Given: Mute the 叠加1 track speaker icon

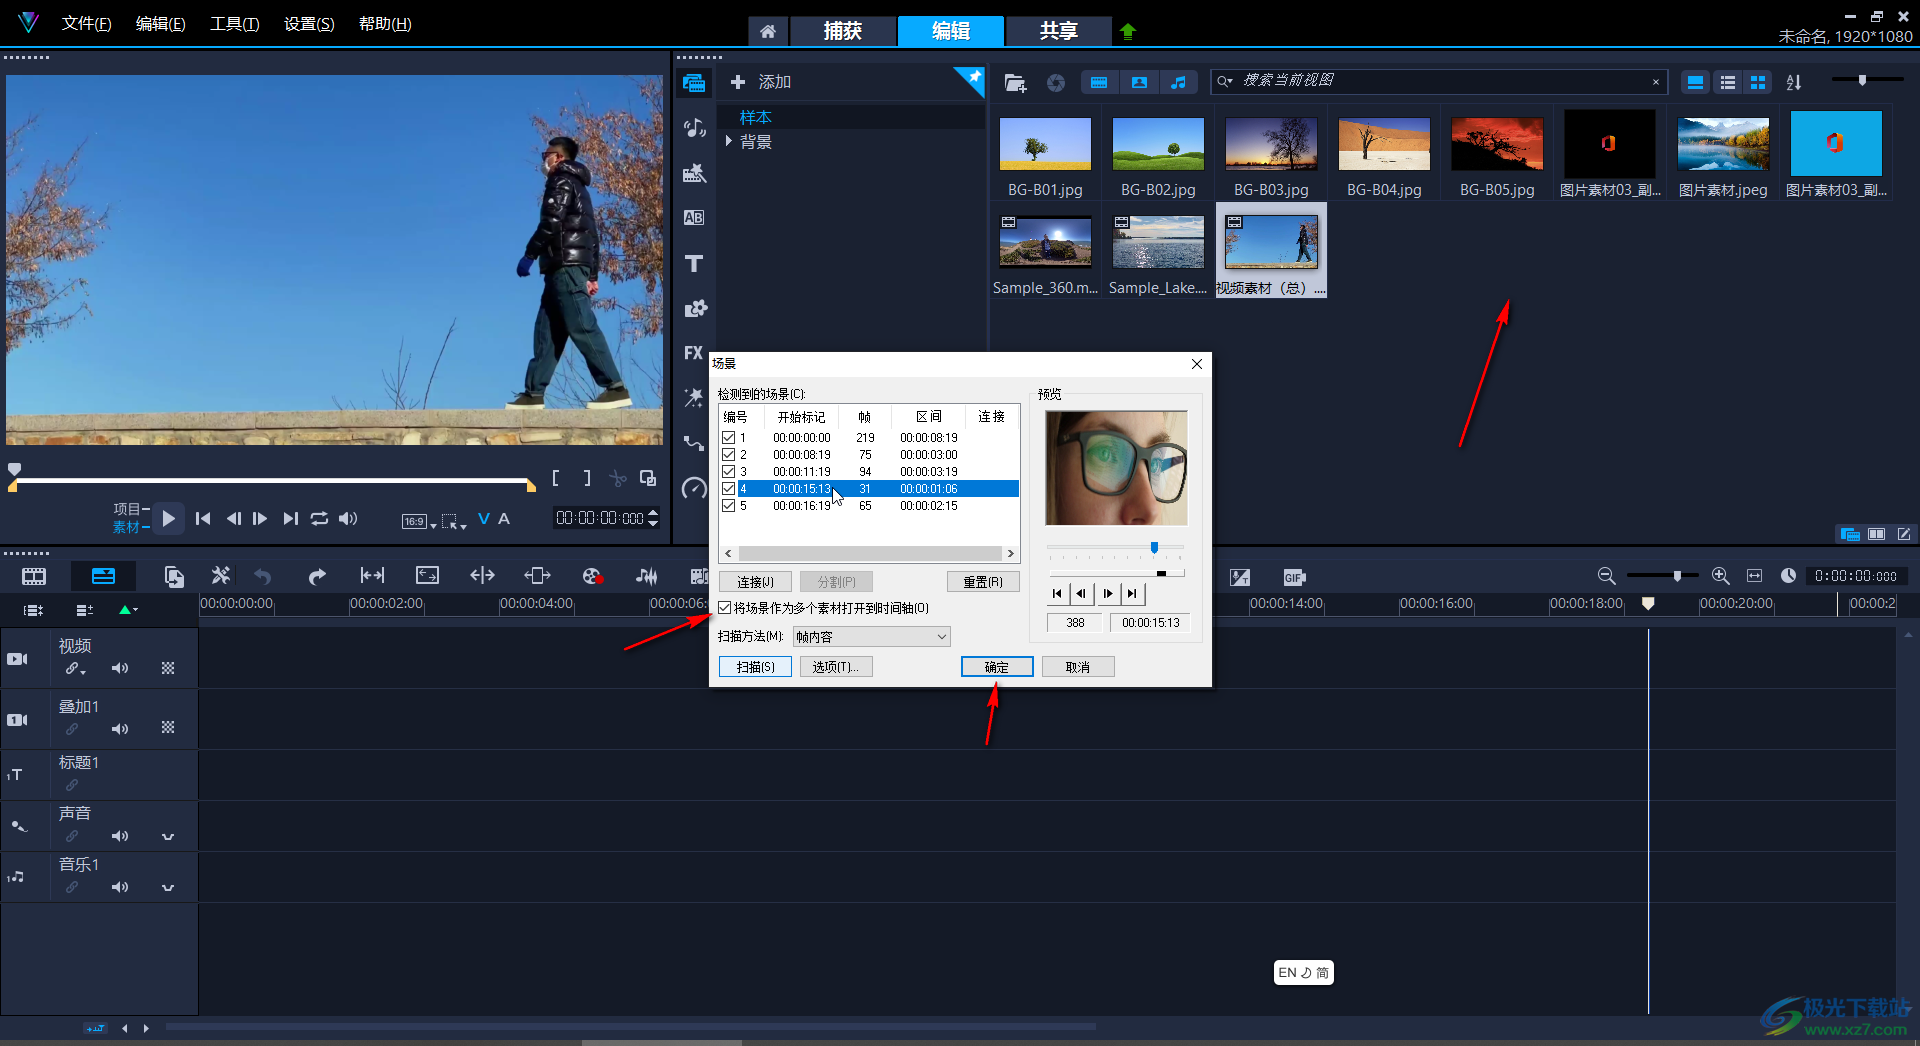Looking at the screenshot, I should [x=120, y=729].
